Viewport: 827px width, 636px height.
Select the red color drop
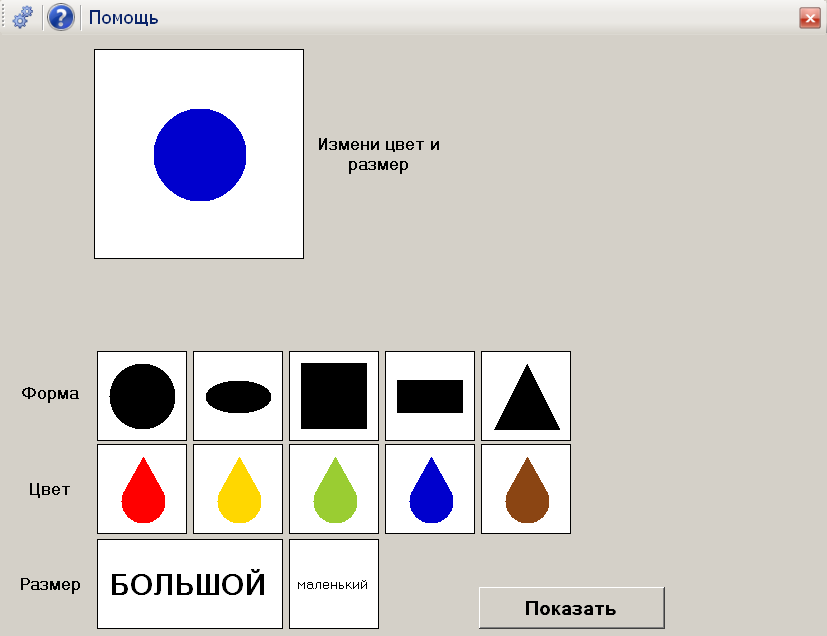pos(141,489)
